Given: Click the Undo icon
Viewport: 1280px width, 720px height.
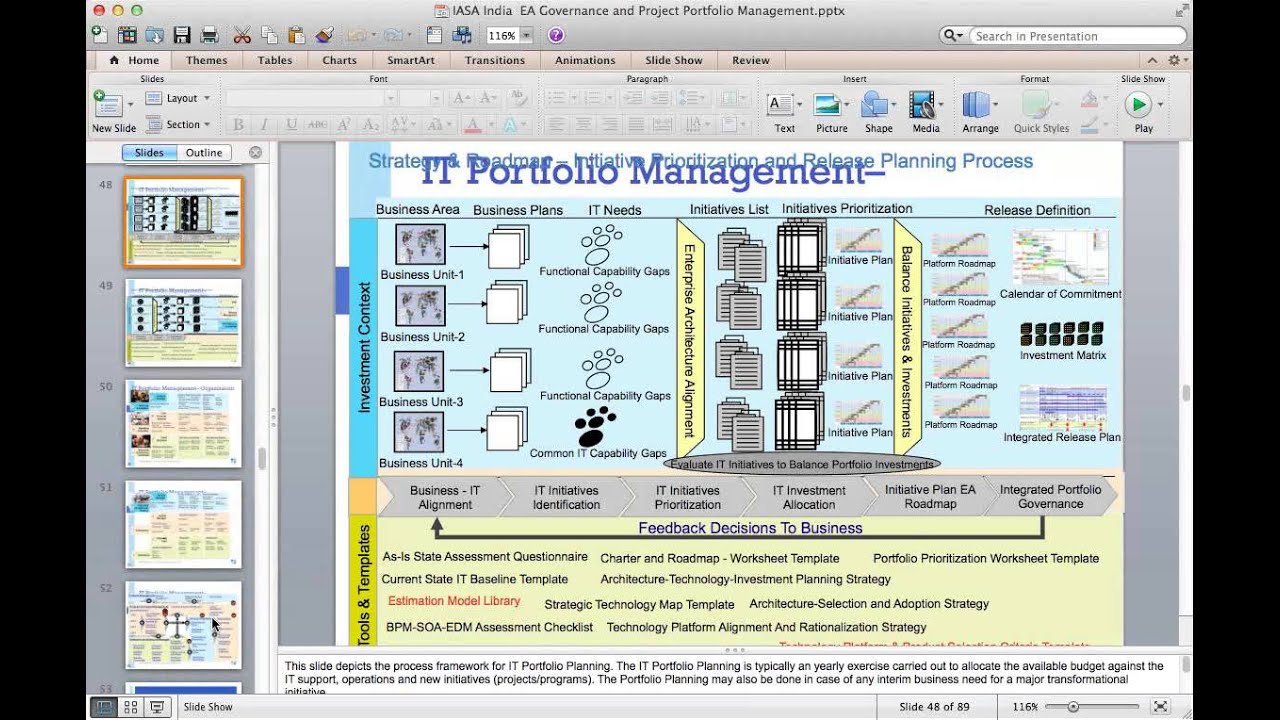Looking at the screenshot, I should coord(355,35).
